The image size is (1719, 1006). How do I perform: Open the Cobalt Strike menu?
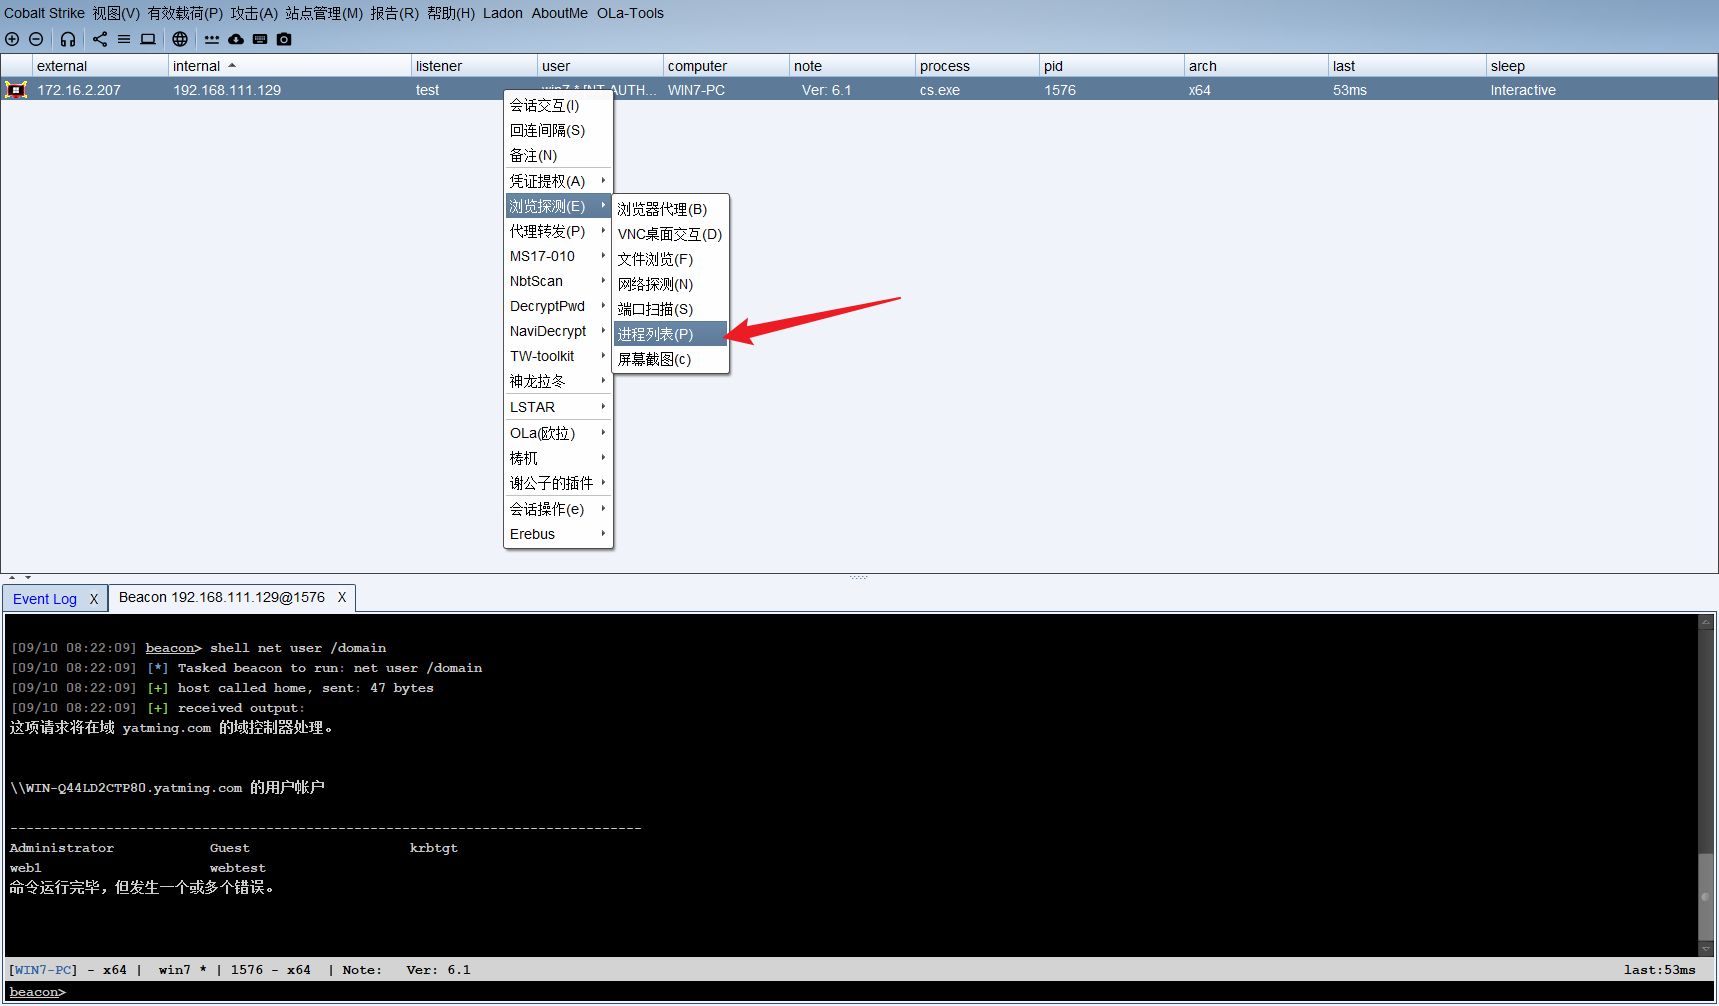(x=44, y=13)
